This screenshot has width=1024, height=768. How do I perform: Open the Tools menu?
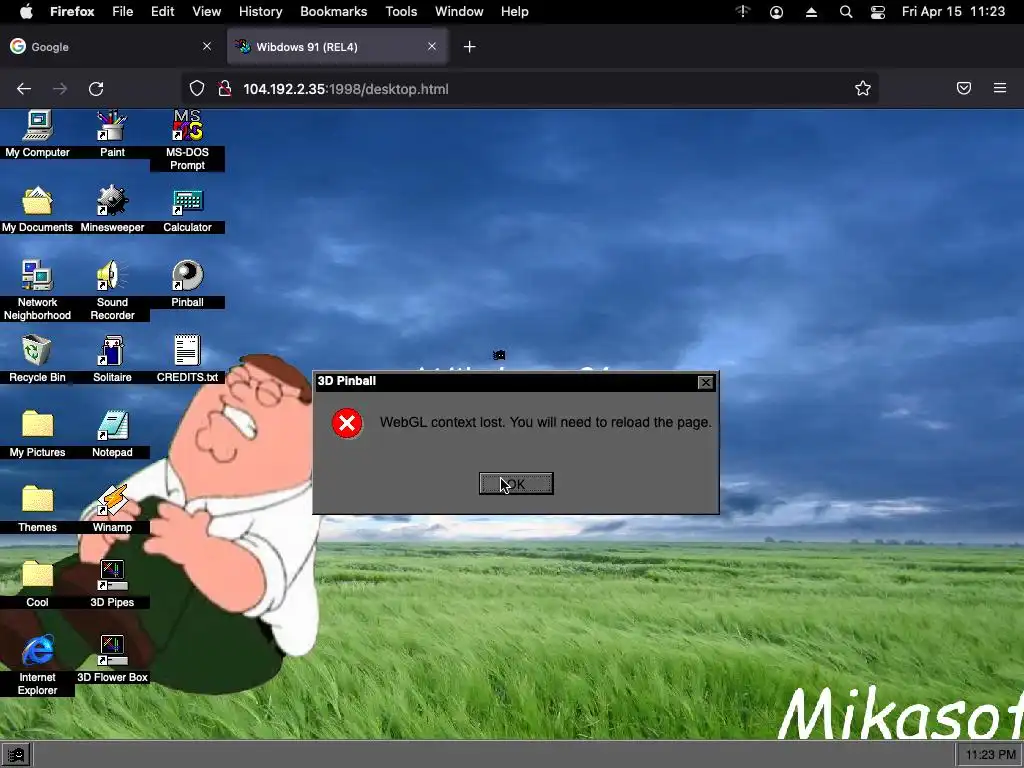coord(401,12)
